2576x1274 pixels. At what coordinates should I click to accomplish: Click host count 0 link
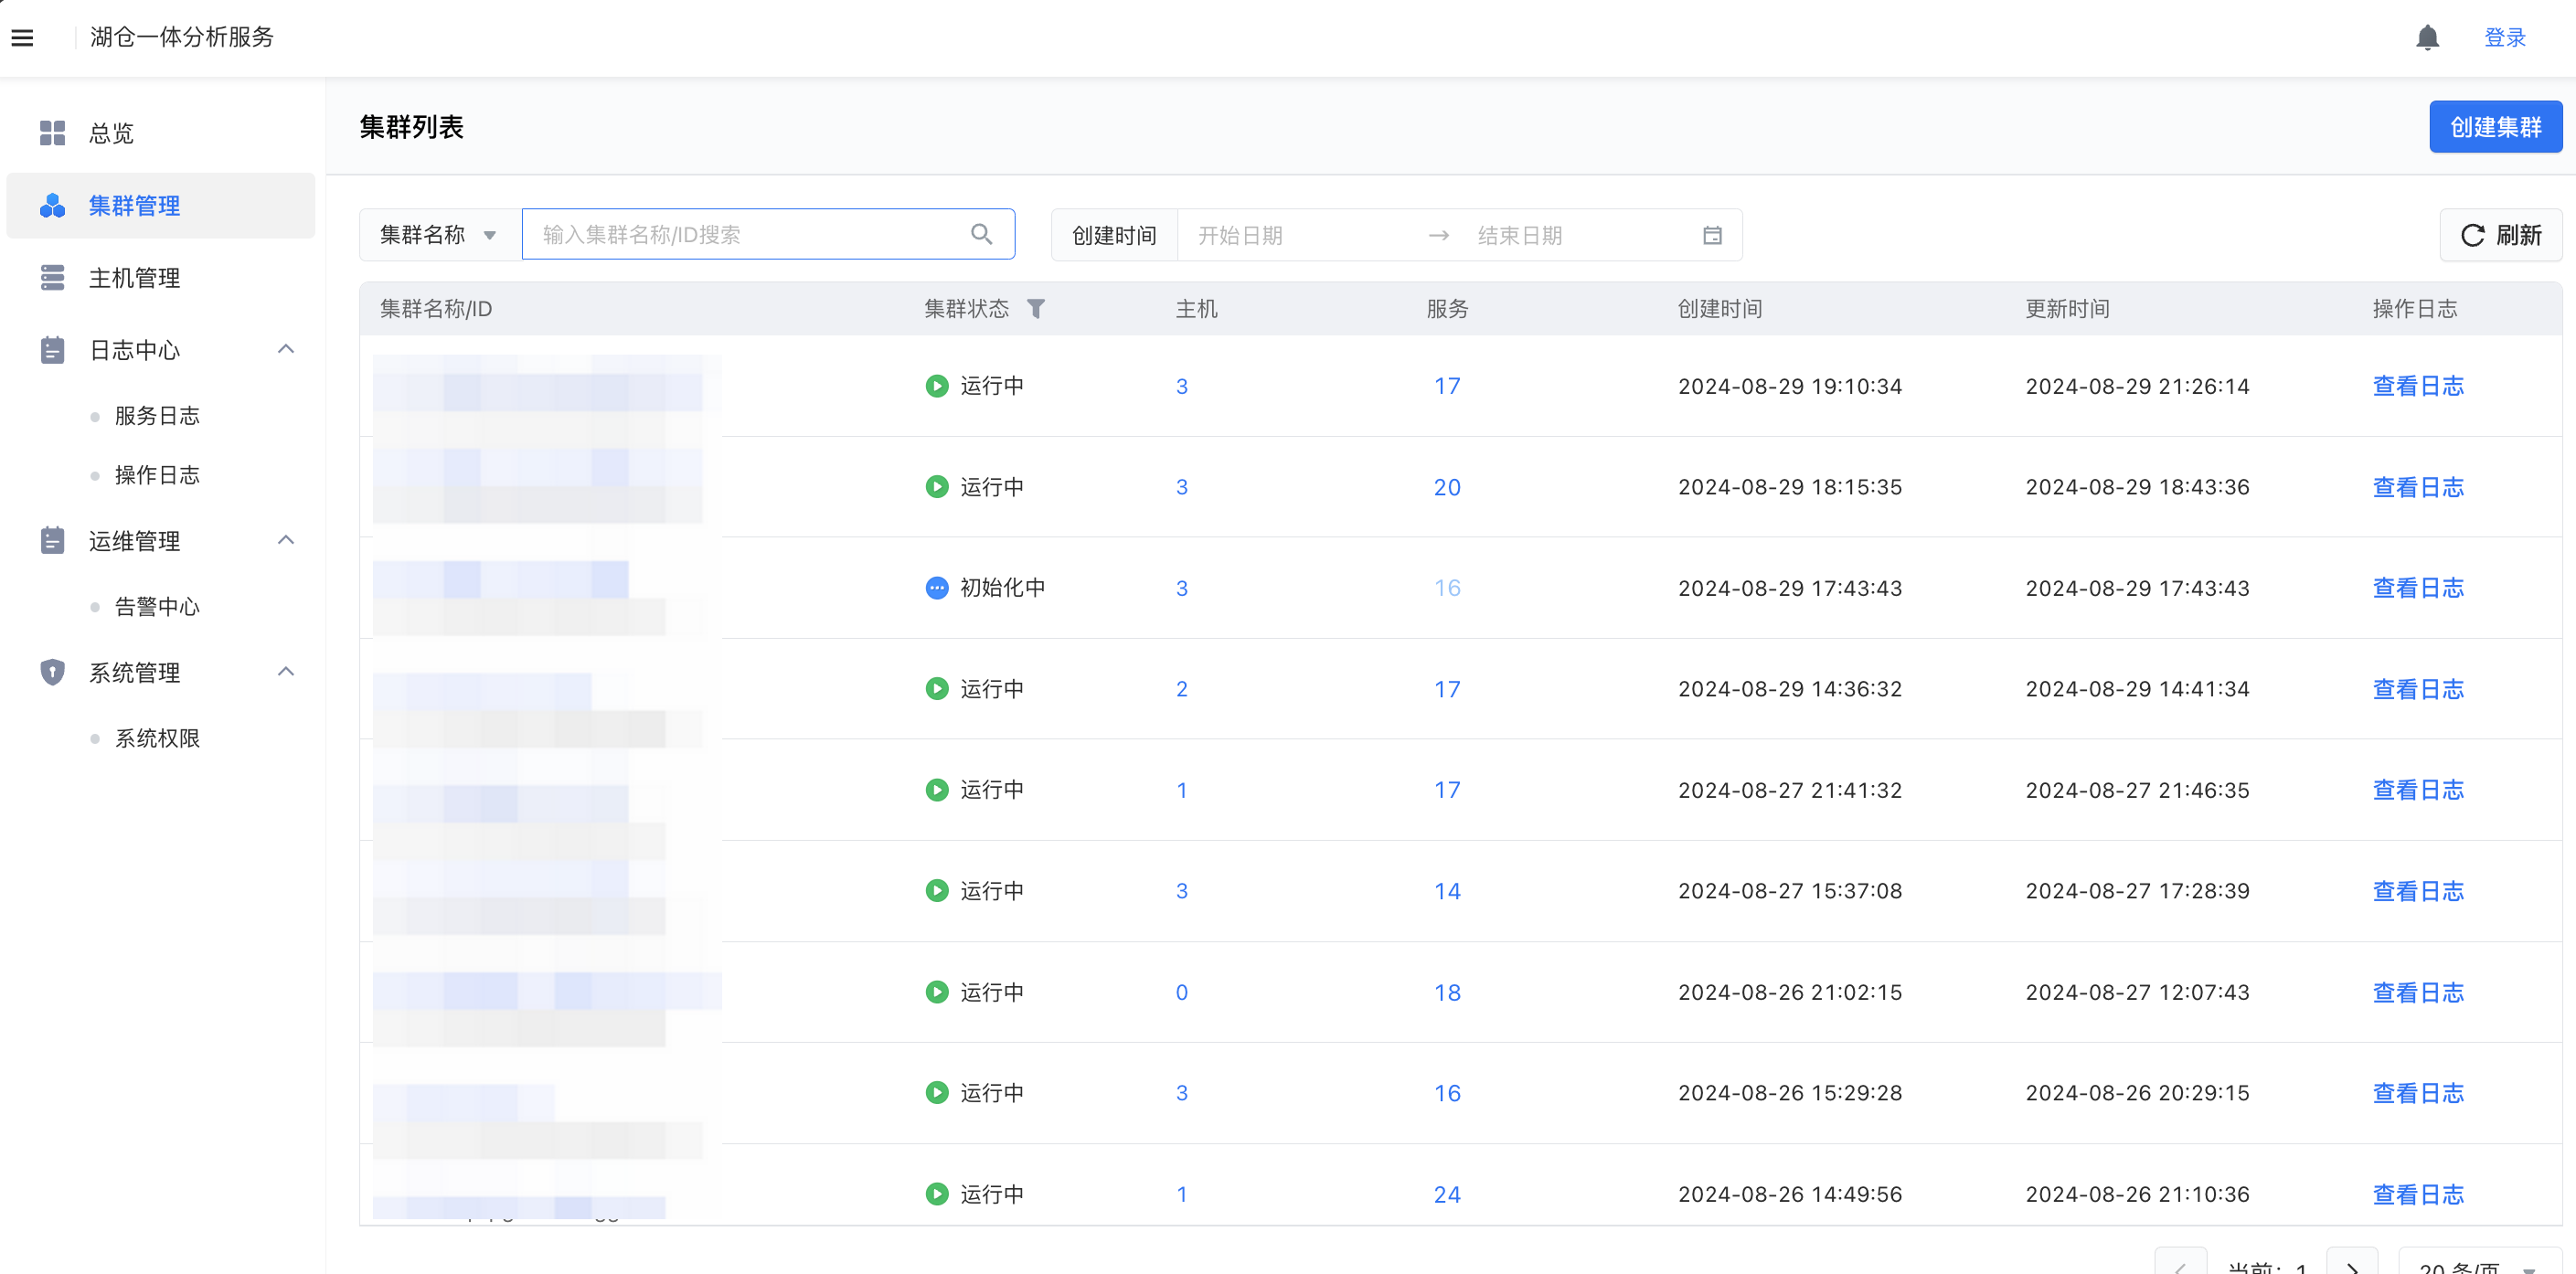pyautogui.click(x=1181, y=992)
